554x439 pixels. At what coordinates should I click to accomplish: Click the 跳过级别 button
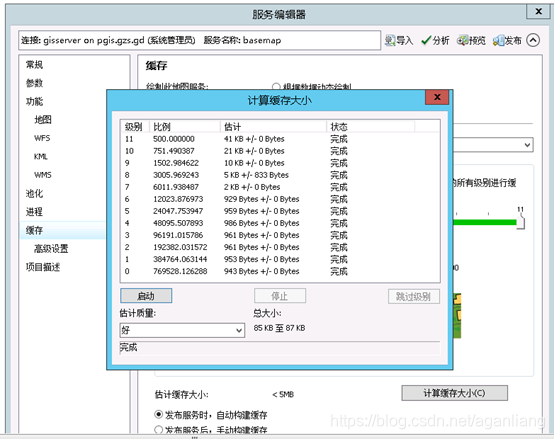(414, 296)
